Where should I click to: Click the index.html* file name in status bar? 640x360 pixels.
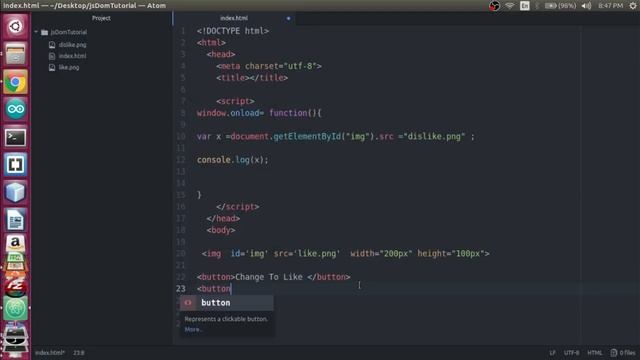(x=50, y=353)
